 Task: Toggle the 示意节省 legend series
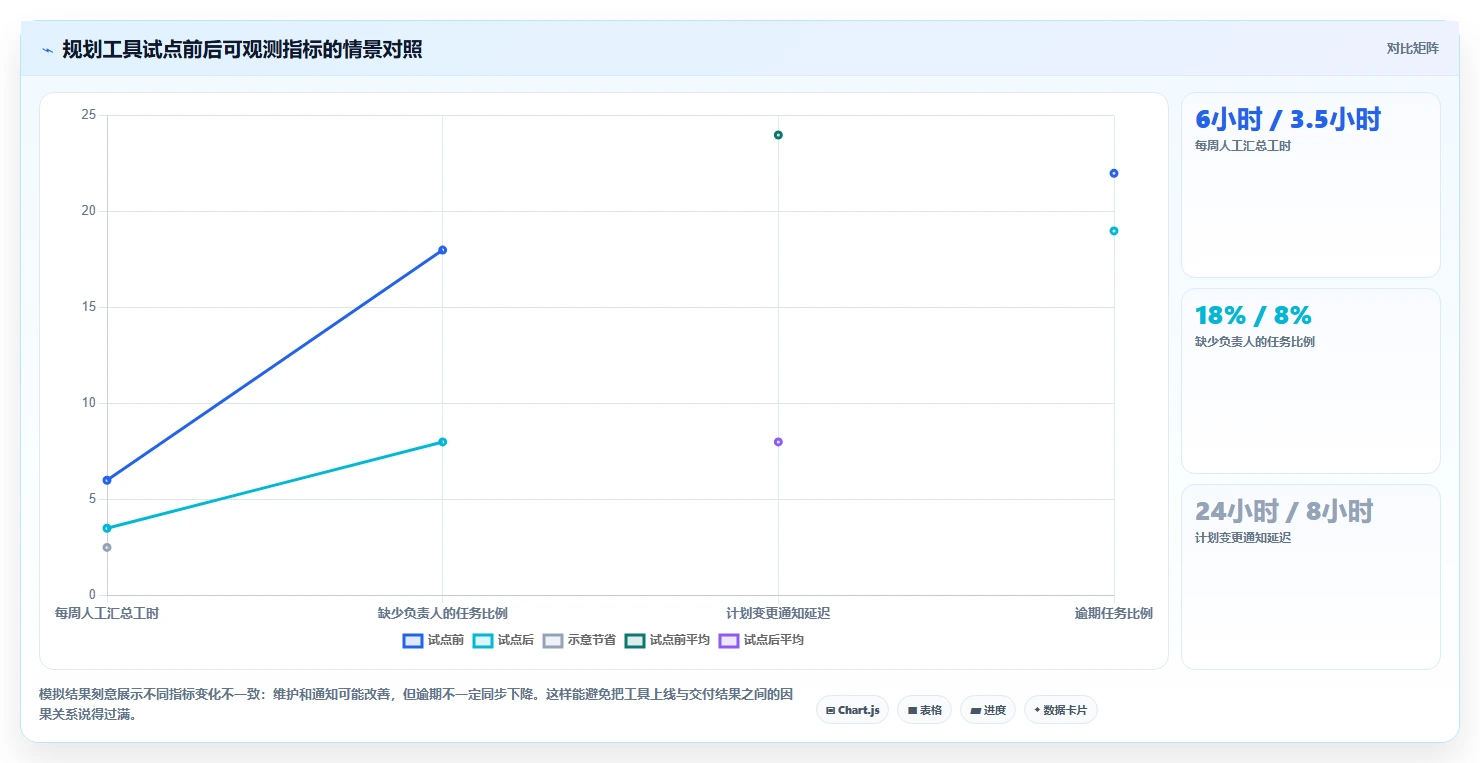[x=579, y=640]
